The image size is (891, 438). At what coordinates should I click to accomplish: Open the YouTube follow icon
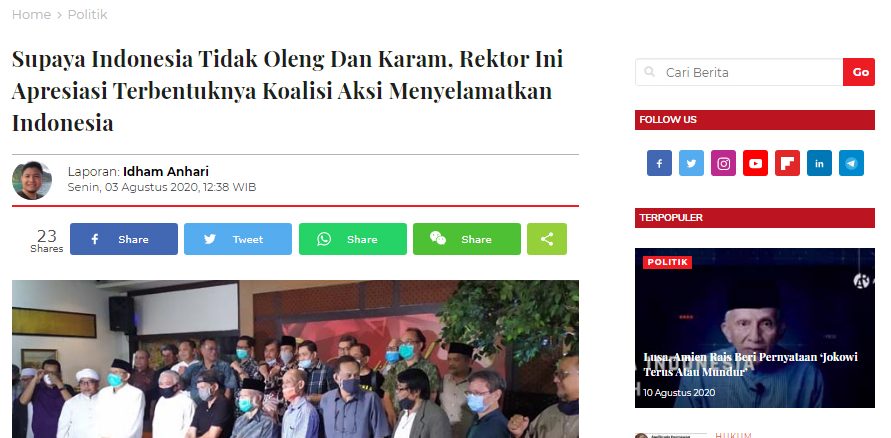pos(755,163)
